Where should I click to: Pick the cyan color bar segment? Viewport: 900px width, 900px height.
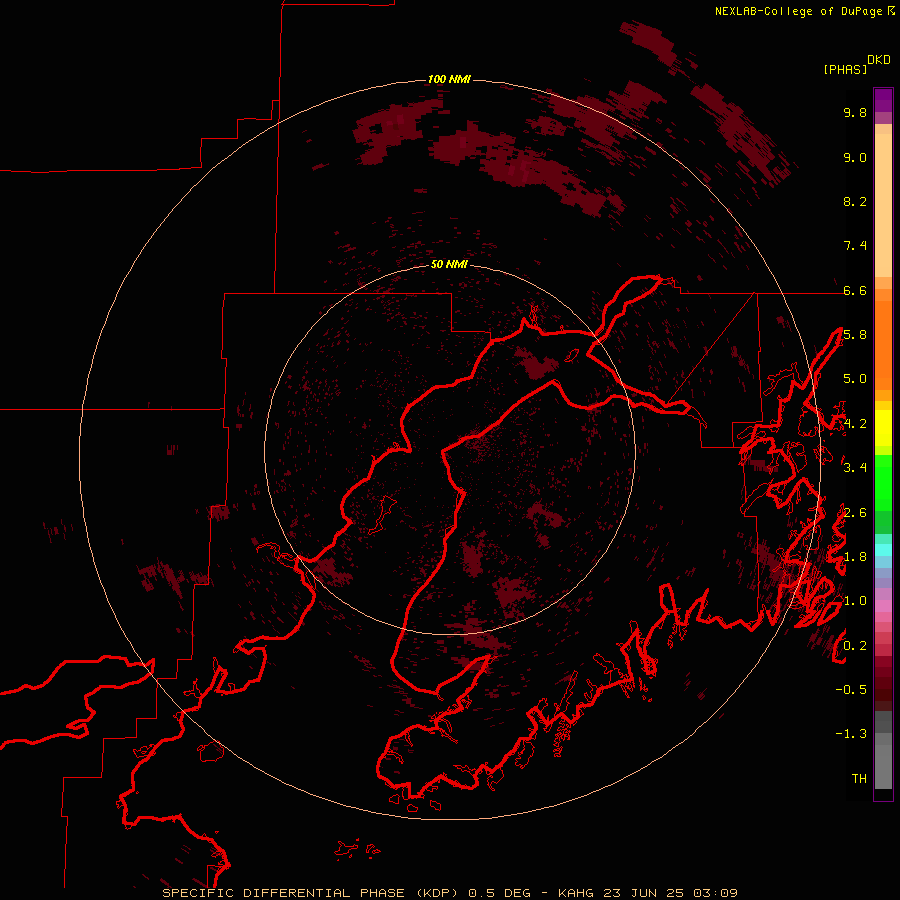tap(883, 549)
